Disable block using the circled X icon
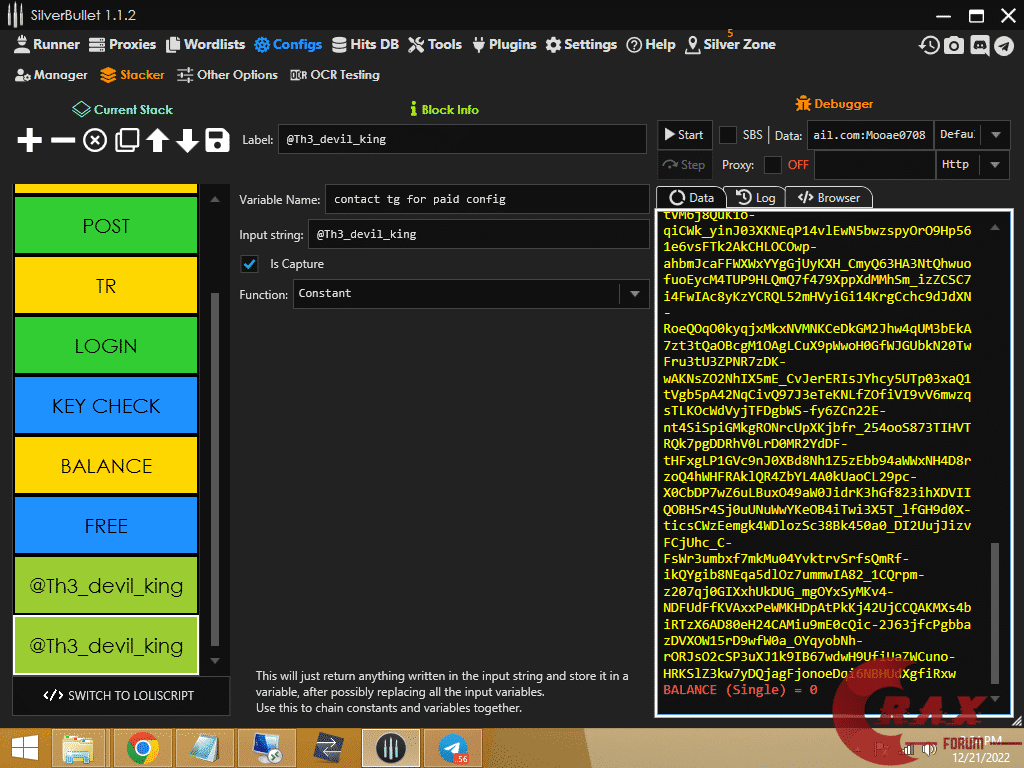1024x768 pixels. (x=95, y=140)
